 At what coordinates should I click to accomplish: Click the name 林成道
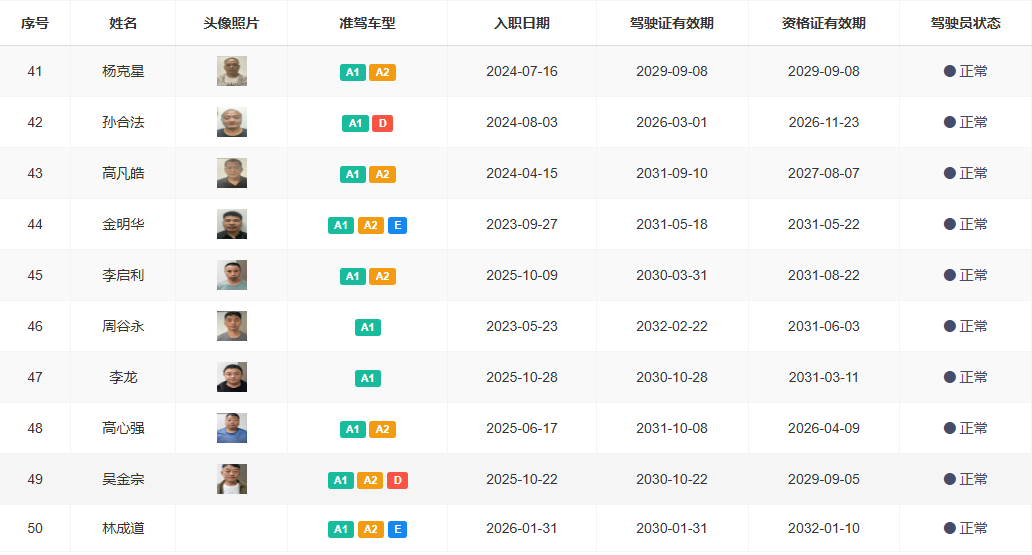(x=123, y=528)
